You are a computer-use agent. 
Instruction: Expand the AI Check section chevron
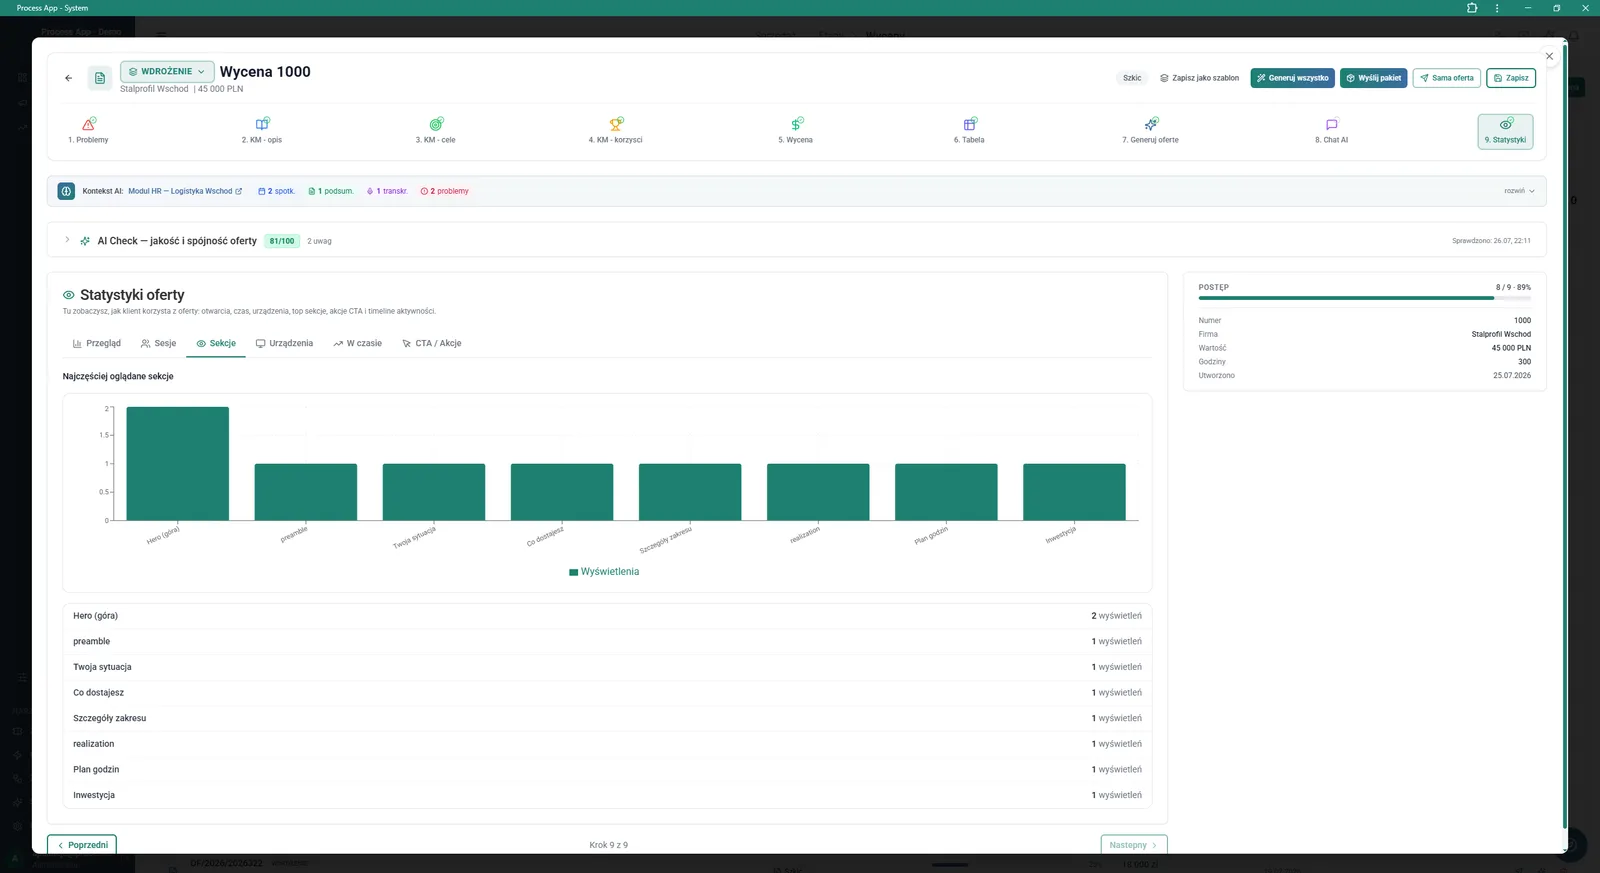click(x=67, y=240)
